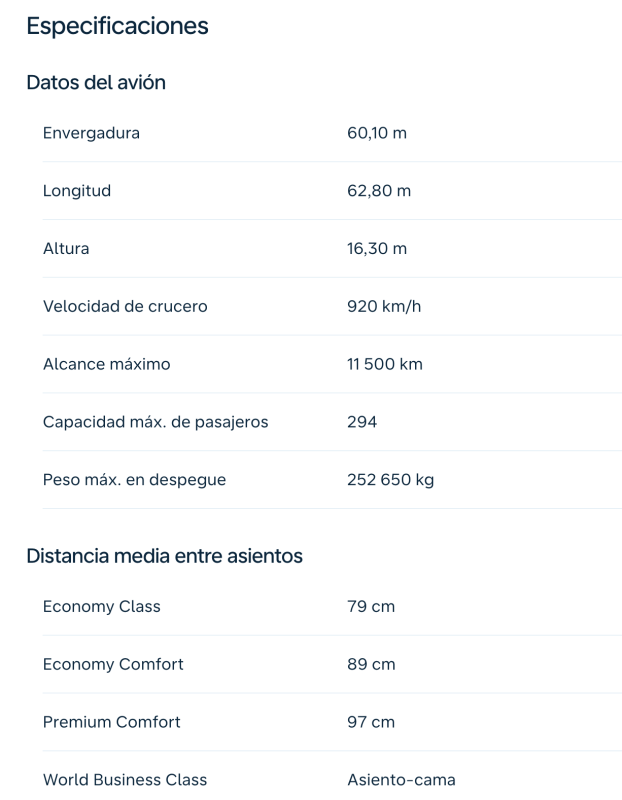
Task: Click the Altura row label
Action: [66, 249]
